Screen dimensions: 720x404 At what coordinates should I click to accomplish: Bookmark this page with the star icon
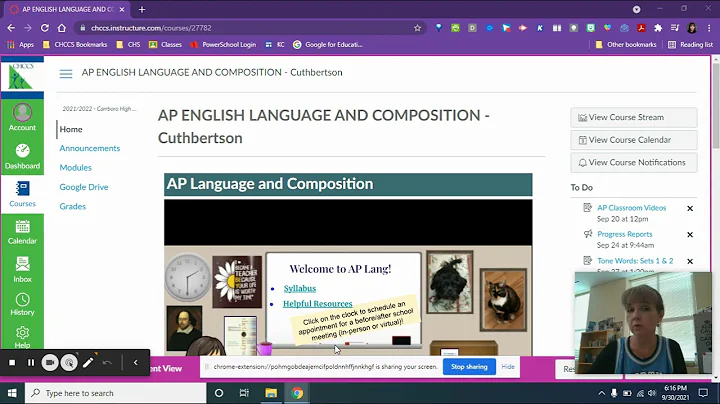point(417,28)
